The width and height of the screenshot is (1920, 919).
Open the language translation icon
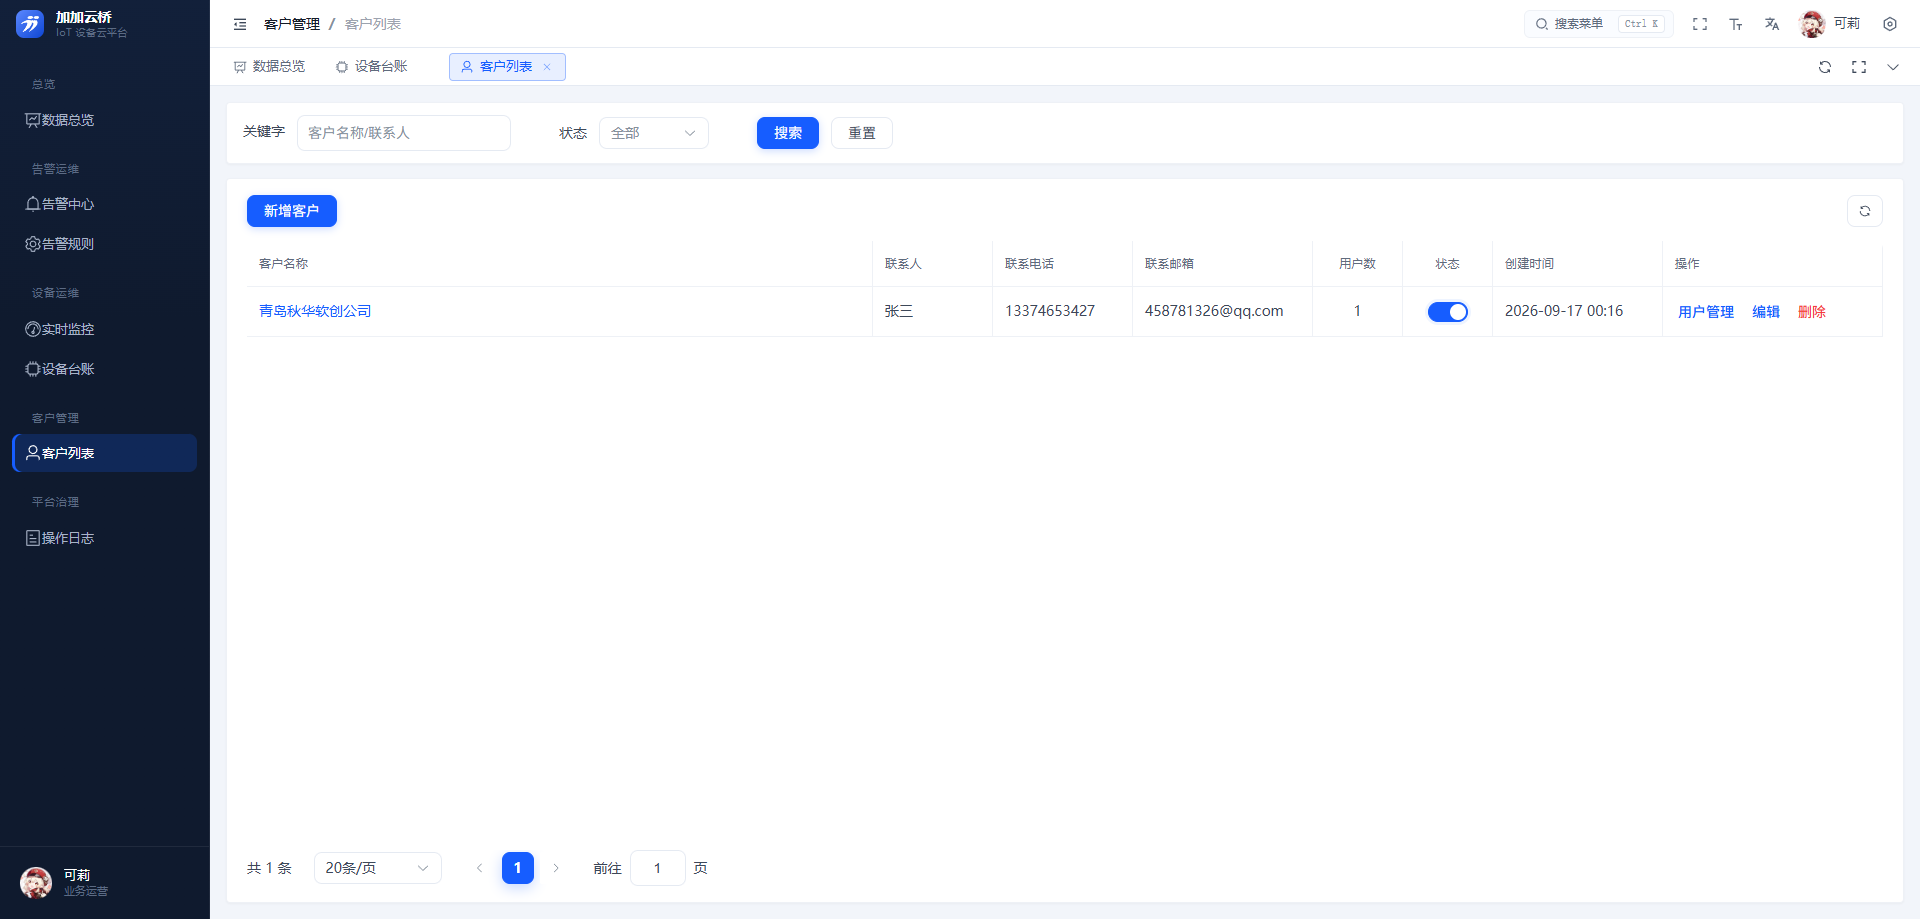coord(1772,24)
